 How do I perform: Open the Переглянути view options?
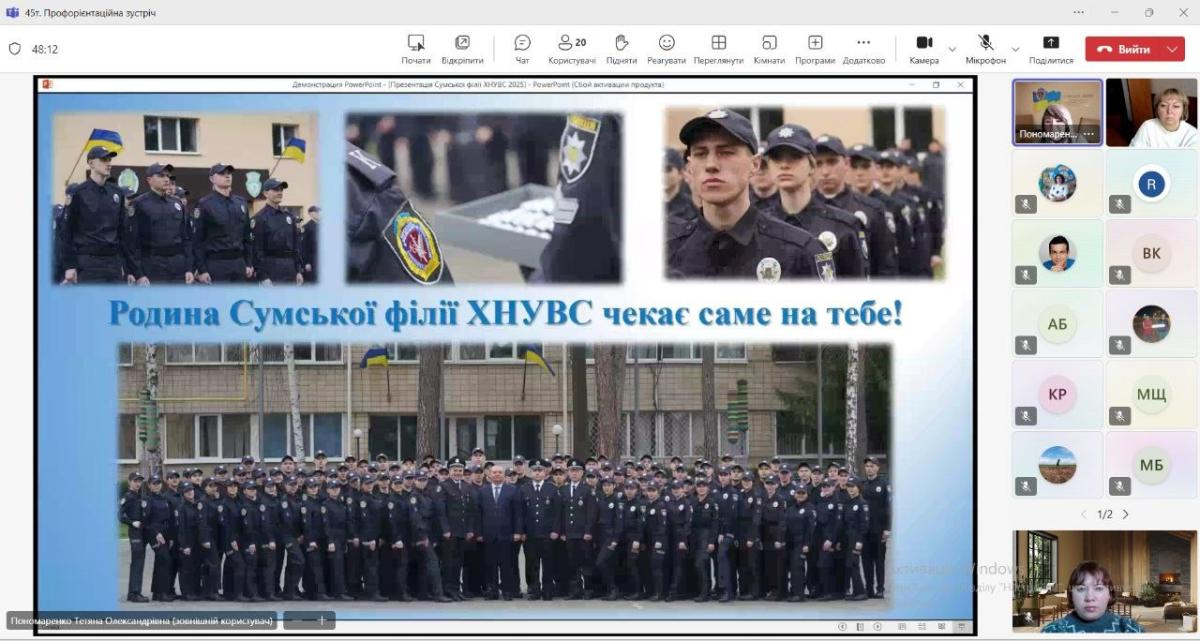pos(718,49)
